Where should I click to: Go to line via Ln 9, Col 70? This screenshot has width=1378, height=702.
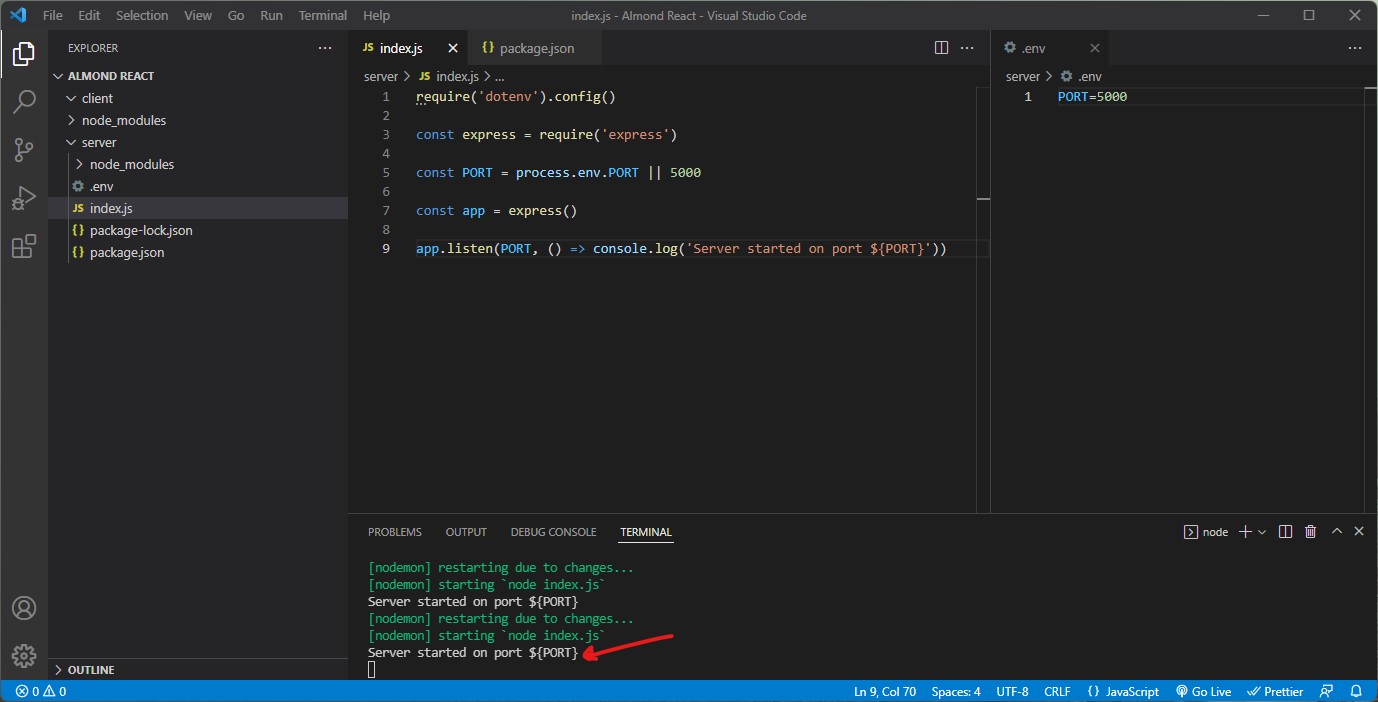pos(885,691)
